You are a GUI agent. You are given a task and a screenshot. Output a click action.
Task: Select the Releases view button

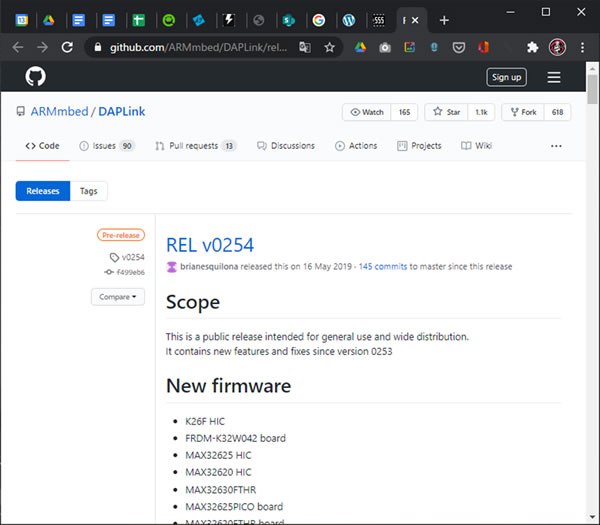pos(43,191)
